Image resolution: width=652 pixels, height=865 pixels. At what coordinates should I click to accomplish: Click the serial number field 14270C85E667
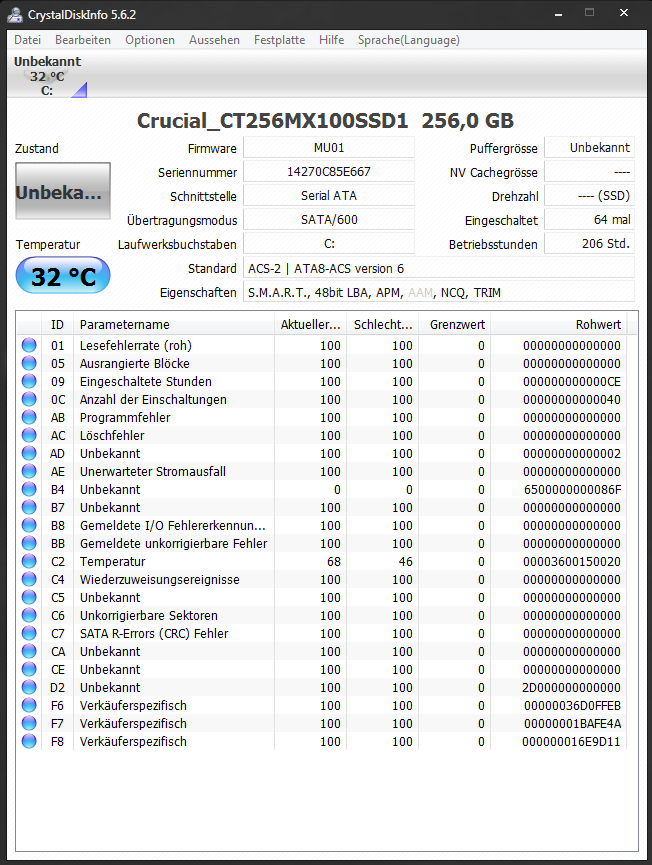(x=329, y=172)
